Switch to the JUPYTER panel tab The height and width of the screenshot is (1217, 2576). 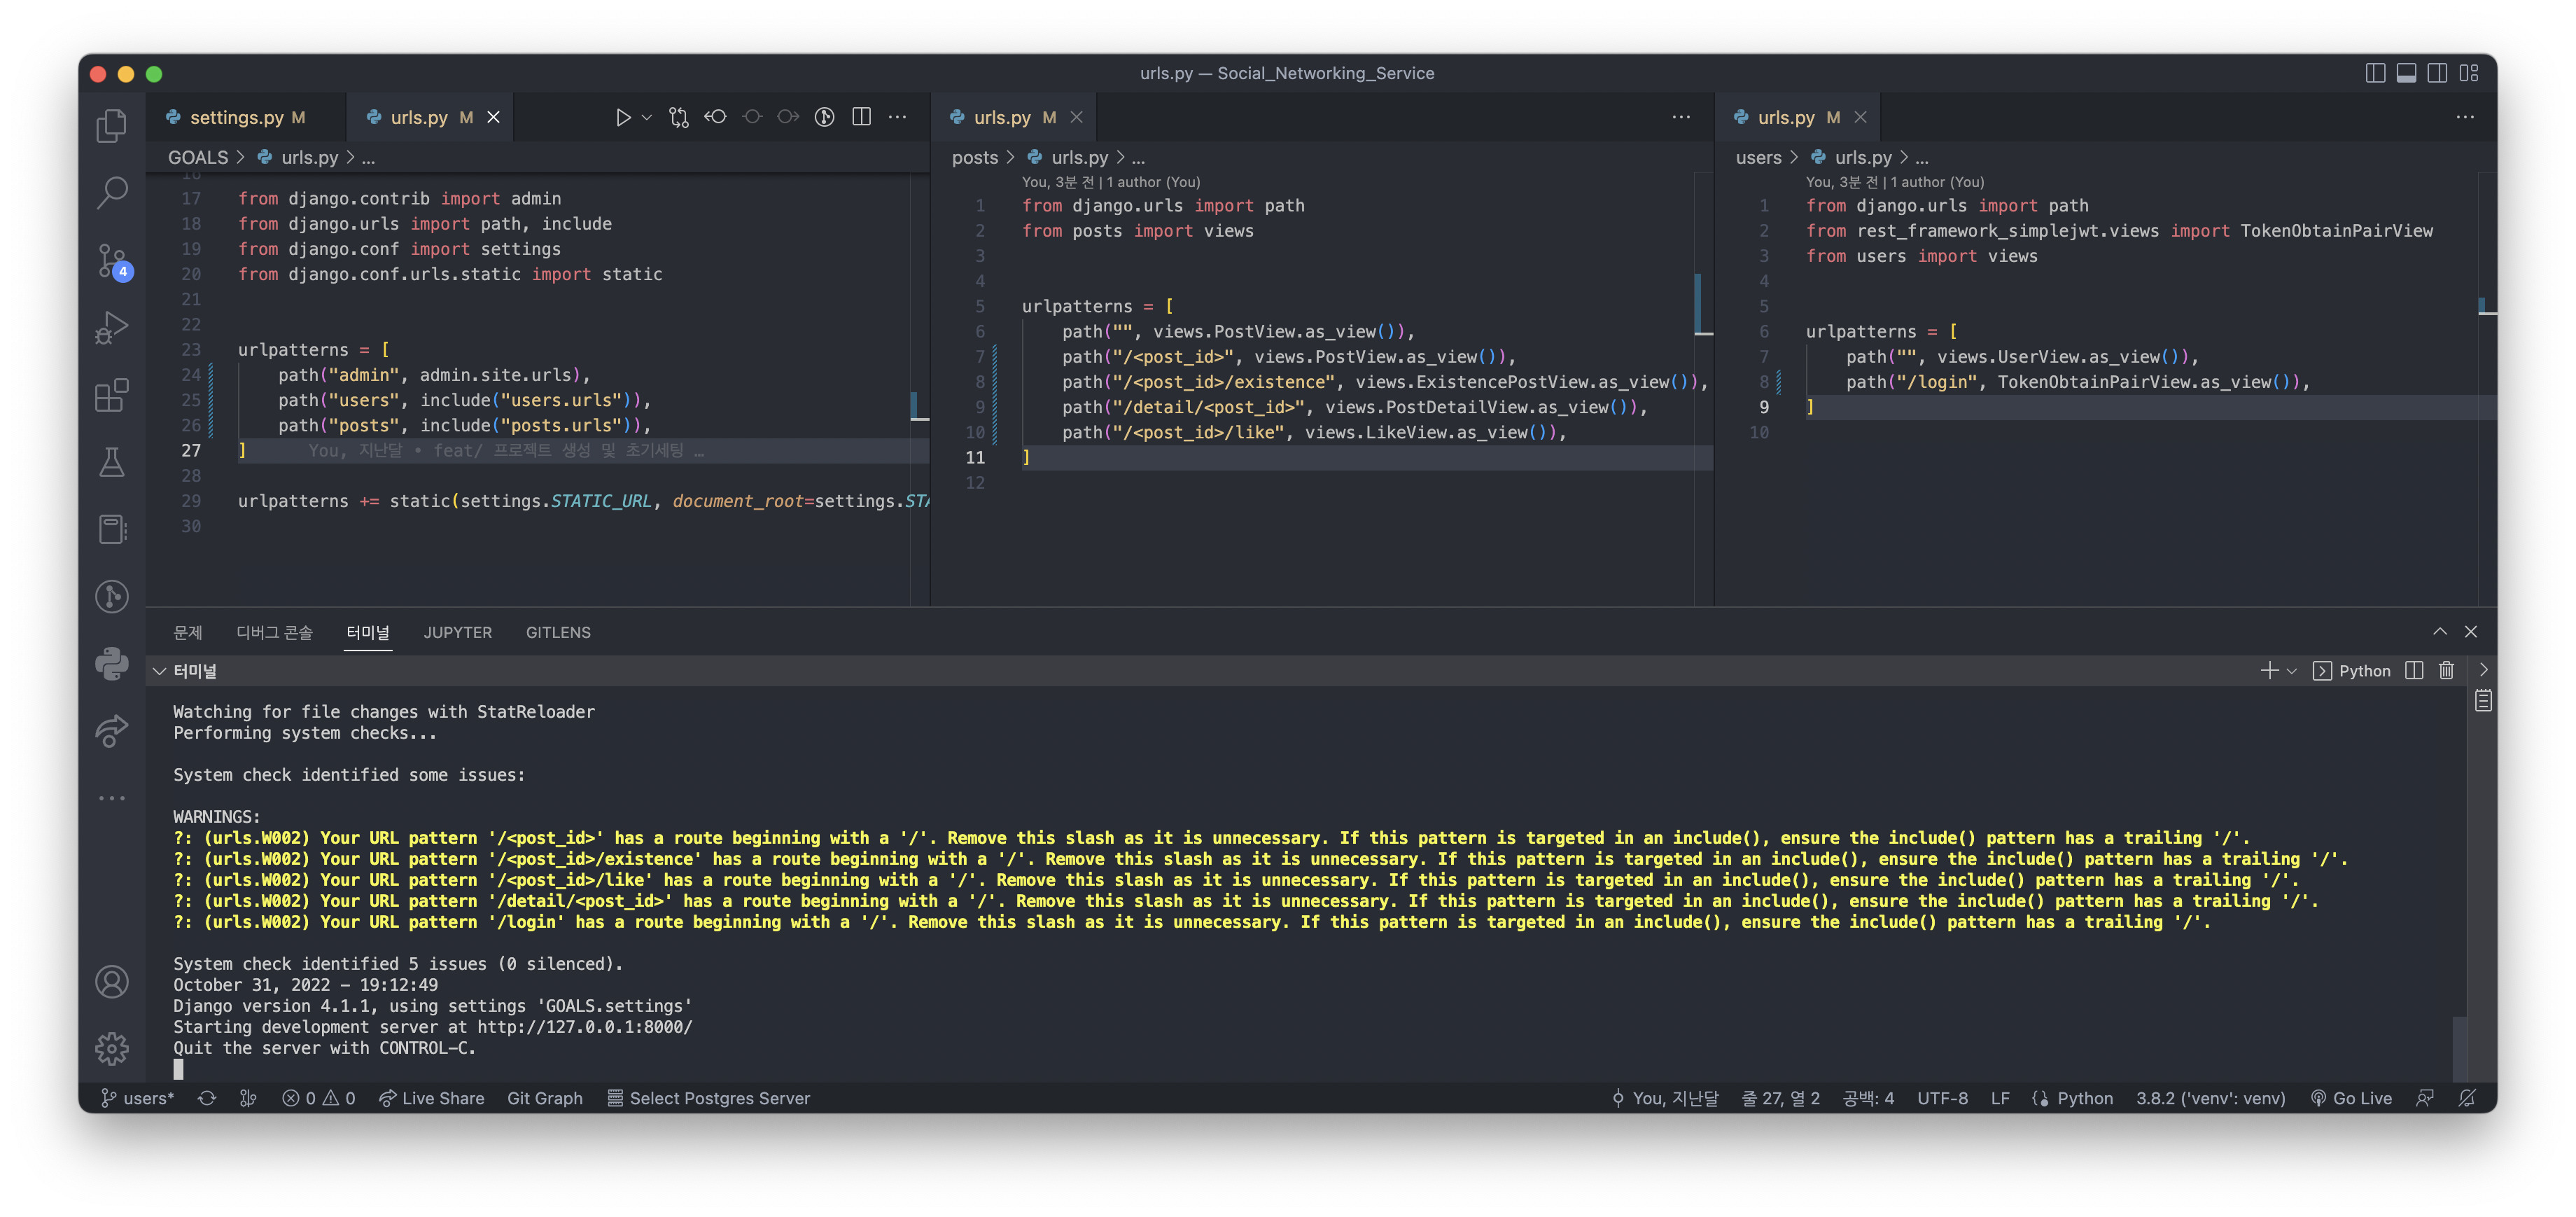coord(457,632)
